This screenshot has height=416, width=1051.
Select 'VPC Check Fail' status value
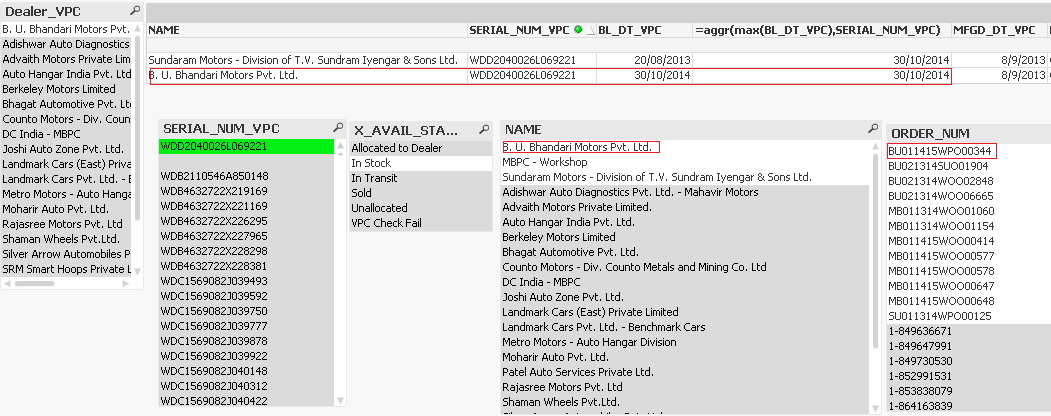(x=421, y=223)
